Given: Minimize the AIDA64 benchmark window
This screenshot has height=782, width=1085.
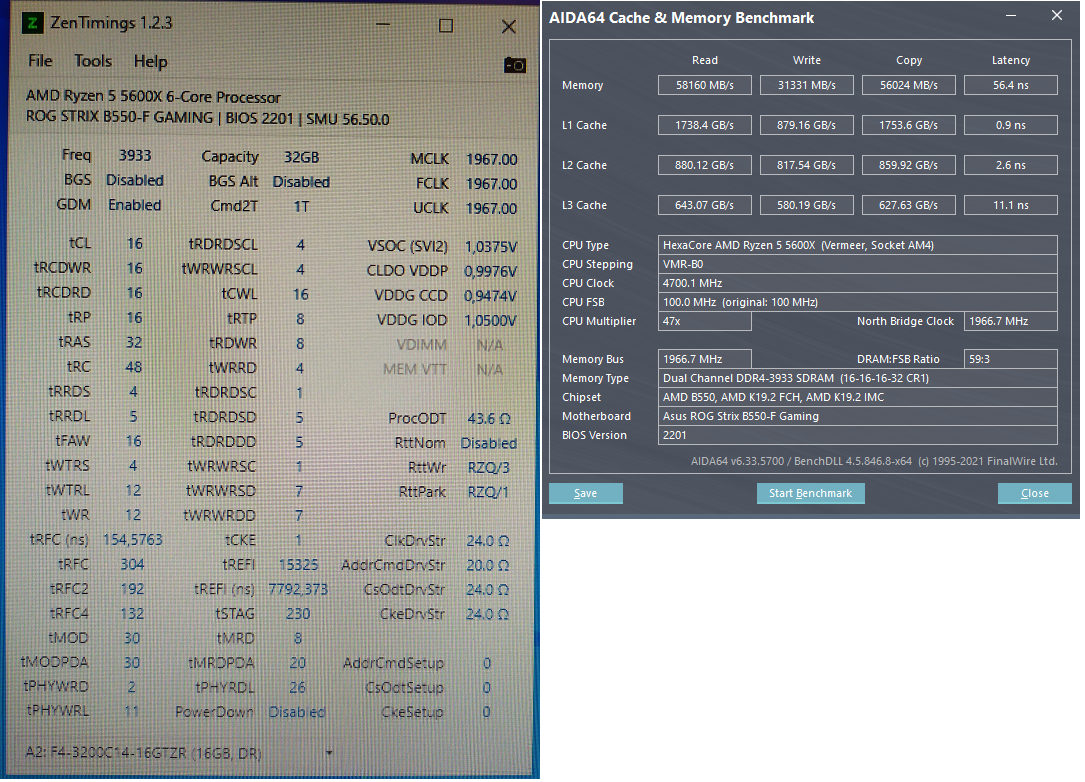Looking at the screenshot, I should click(x=1011, y=15).
